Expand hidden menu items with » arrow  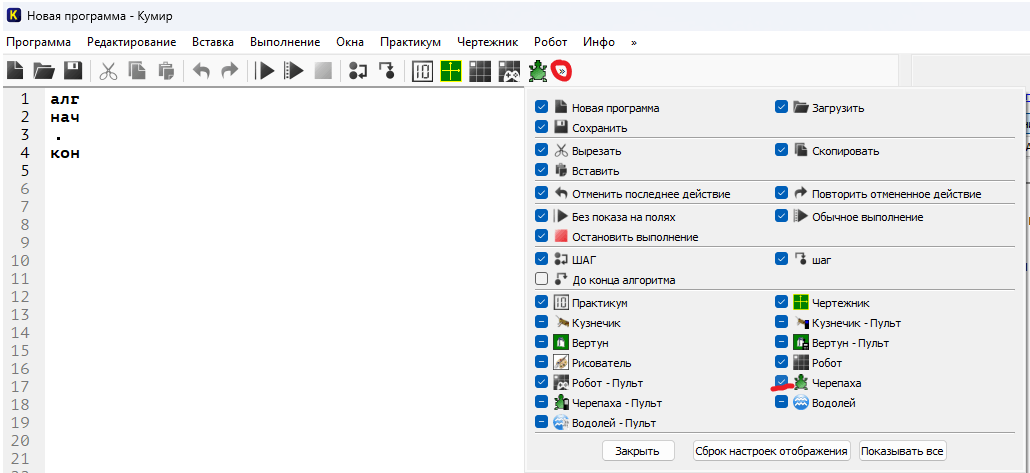633,42
